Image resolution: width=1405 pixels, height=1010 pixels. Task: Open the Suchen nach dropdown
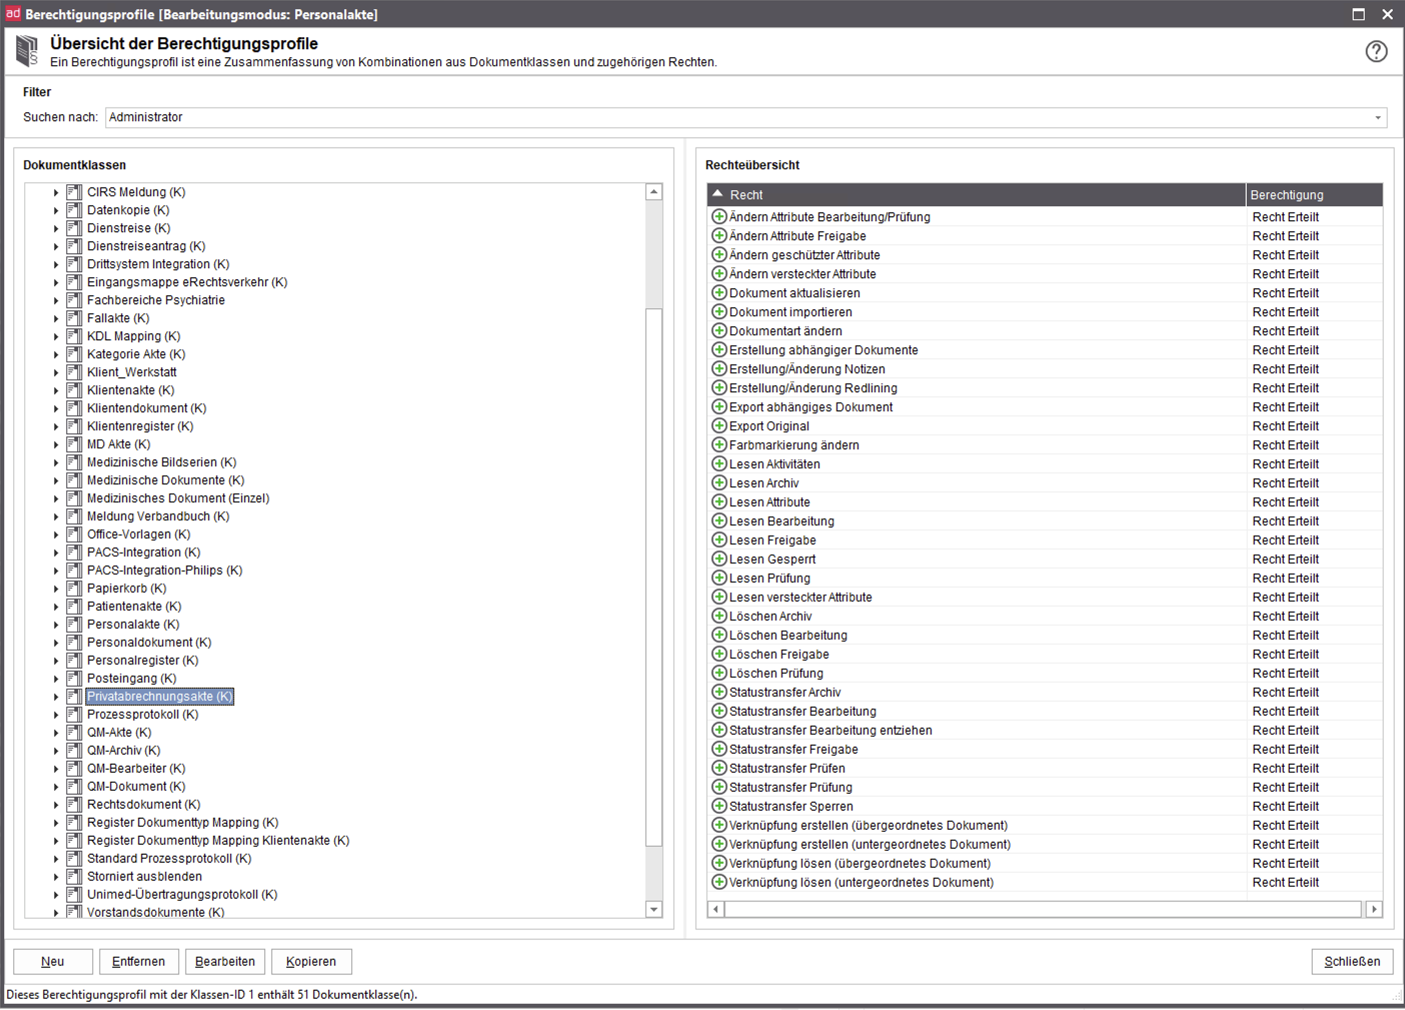pyautogui.click(x=1377, y=117)
